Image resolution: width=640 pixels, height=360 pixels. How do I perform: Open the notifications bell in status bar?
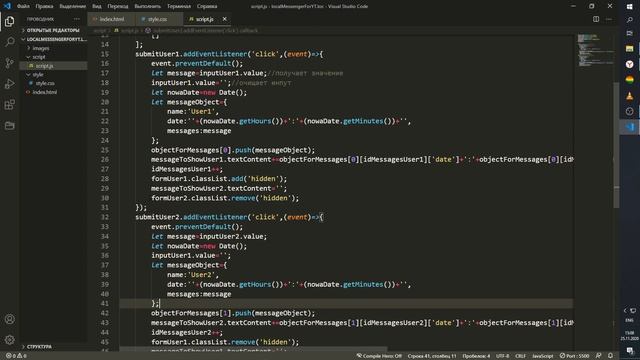[610, 356]
